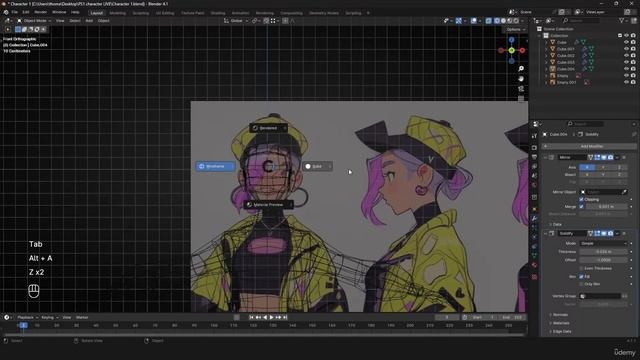Open the Object Mode dropdown
640x360 pixels.
[34, 21]
